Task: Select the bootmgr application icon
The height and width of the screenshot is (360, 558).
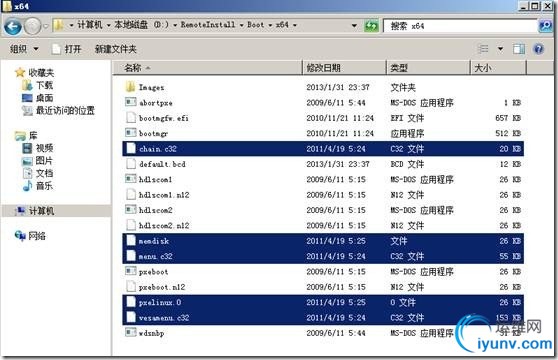Action: [131, 133]
